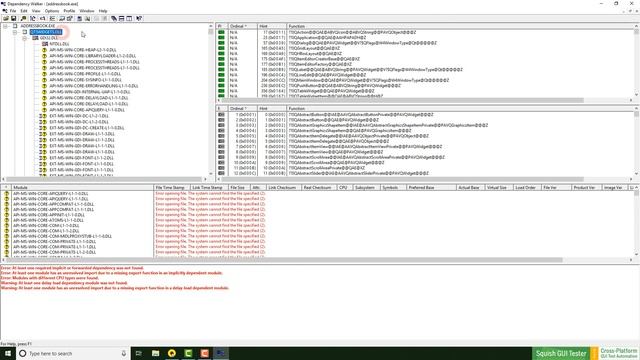Sort imports by the Hint column header
The height and width of the screenshot is (360, 640).
(272, 26)
